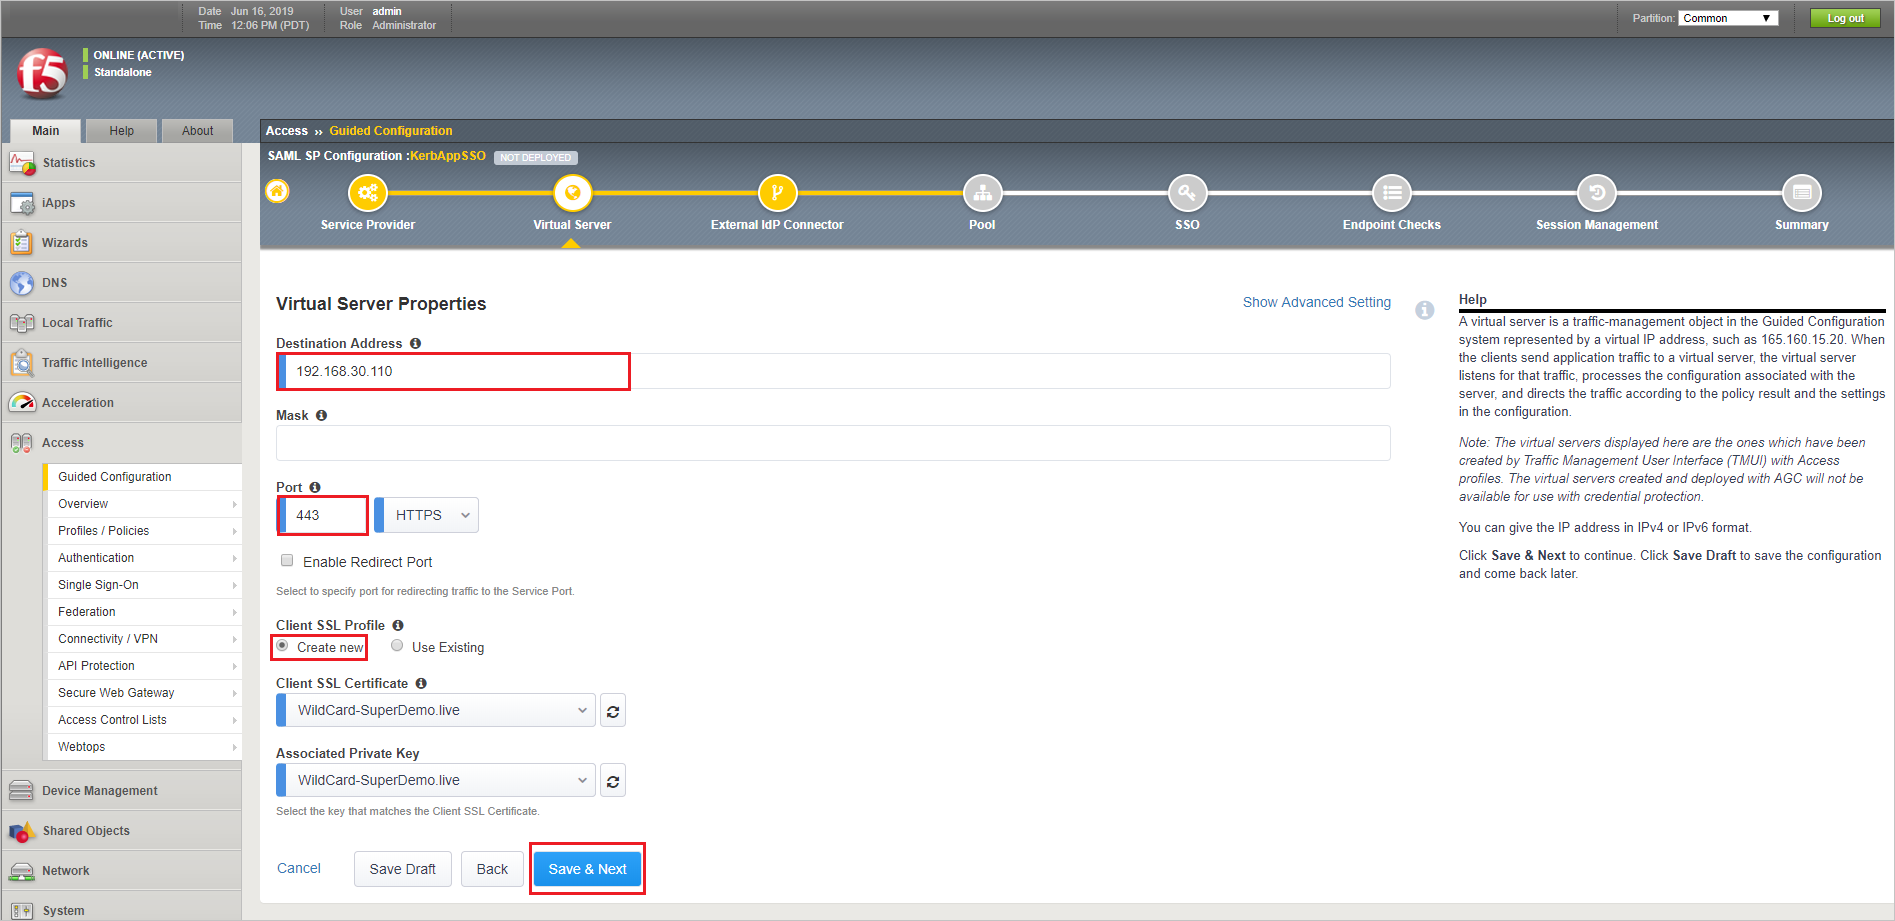Click the Destination Address info icon
The image size is (1895, 921).
[x=415, y=343]
